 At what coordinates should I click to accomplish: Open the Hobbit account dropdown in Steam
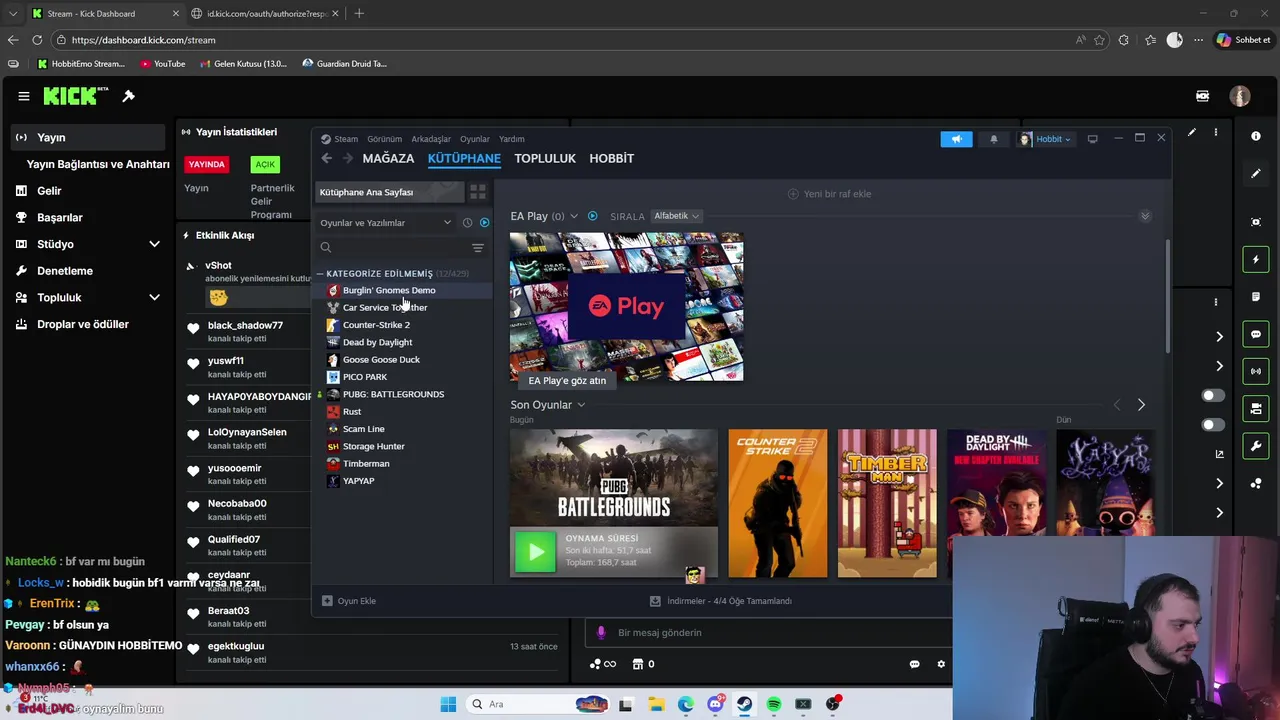[x=1044, y=139]
